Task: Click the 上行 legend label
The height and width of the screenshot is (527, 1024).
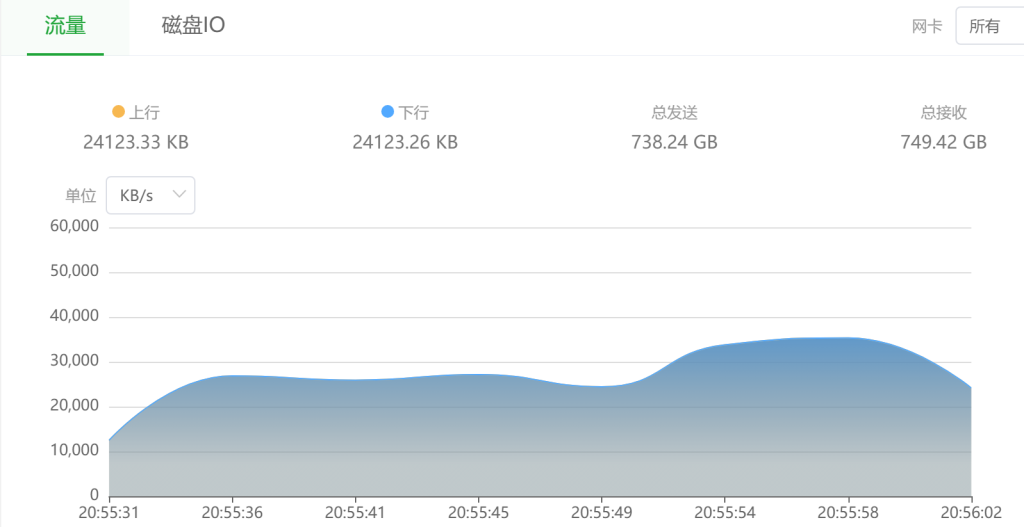Action: (x=144, y=112)
